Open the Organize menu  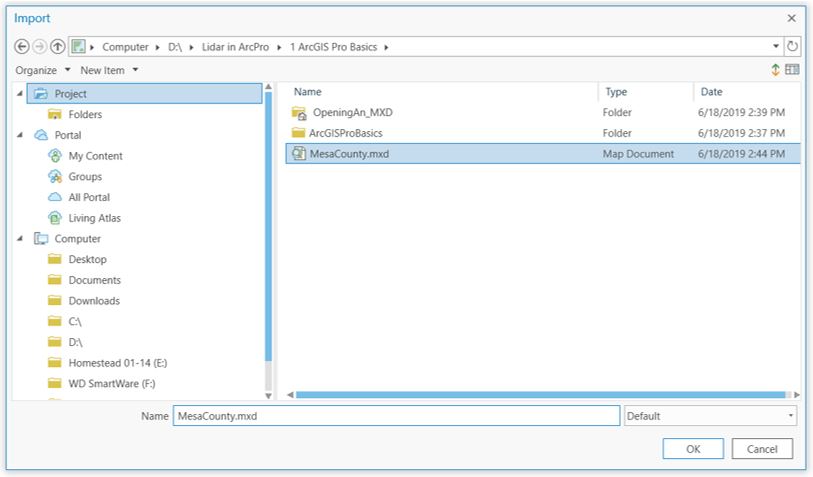43,70
